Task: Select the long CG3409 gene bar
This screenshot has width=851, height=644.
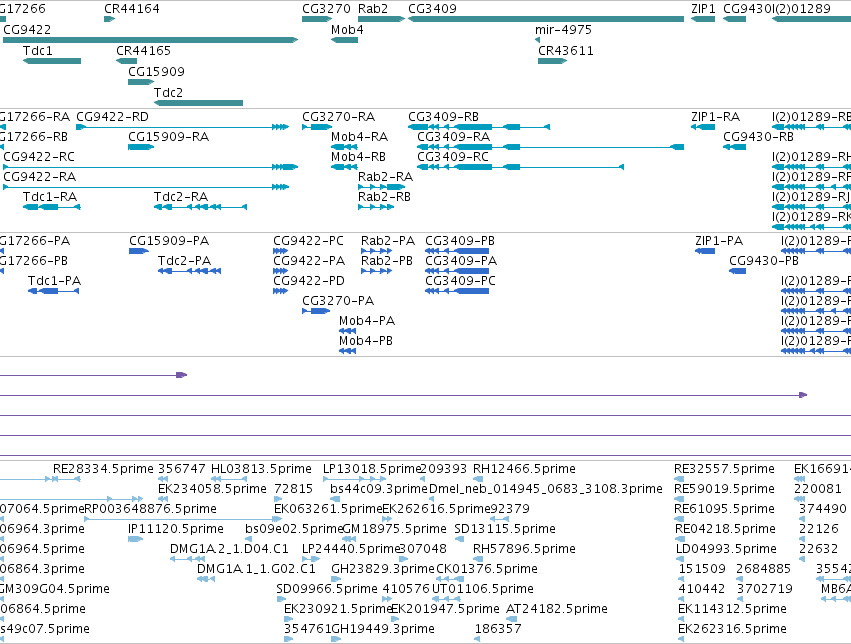Action: click(546, 19)
